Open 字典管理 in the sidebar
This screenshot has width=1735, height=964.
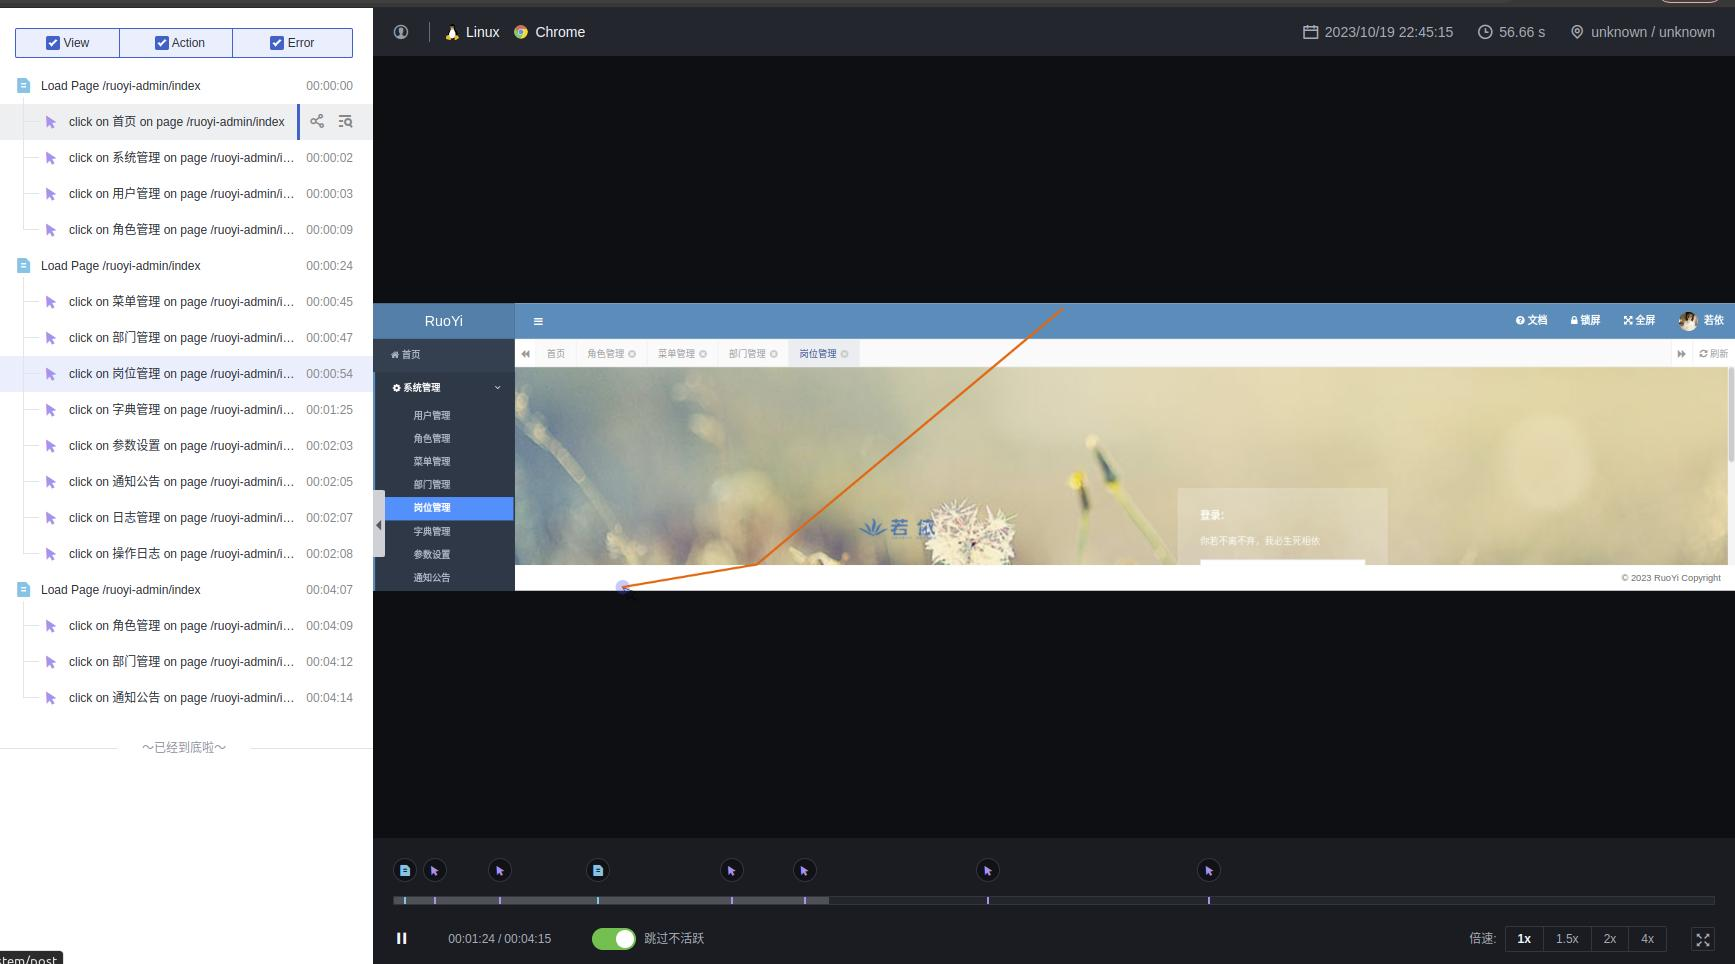pyautogui.click(x=432, y=532)
